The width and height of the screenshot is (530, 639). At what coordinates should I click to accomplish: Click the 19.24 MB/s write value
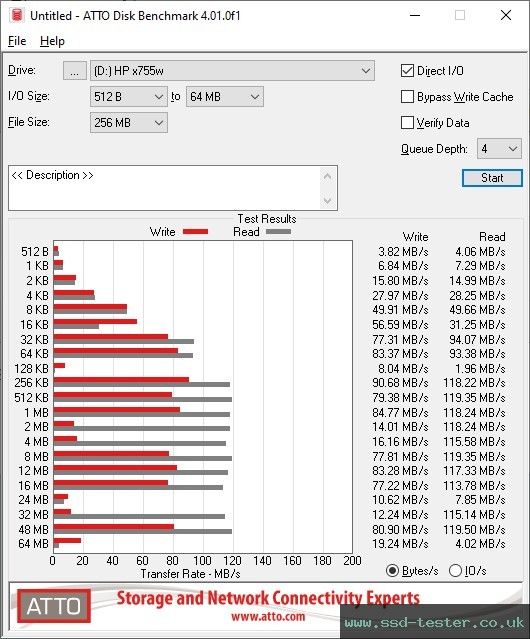tap(400, 544)
